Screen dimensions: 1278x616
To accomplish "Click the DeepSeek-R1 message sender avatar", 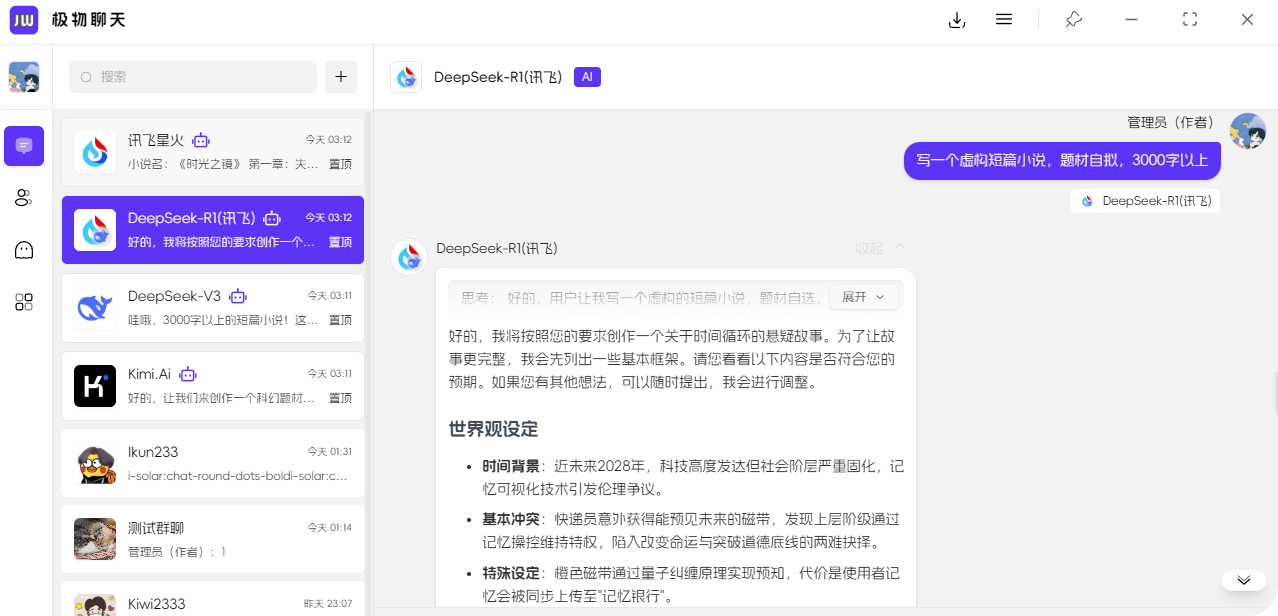I will (x=408, y=257).
